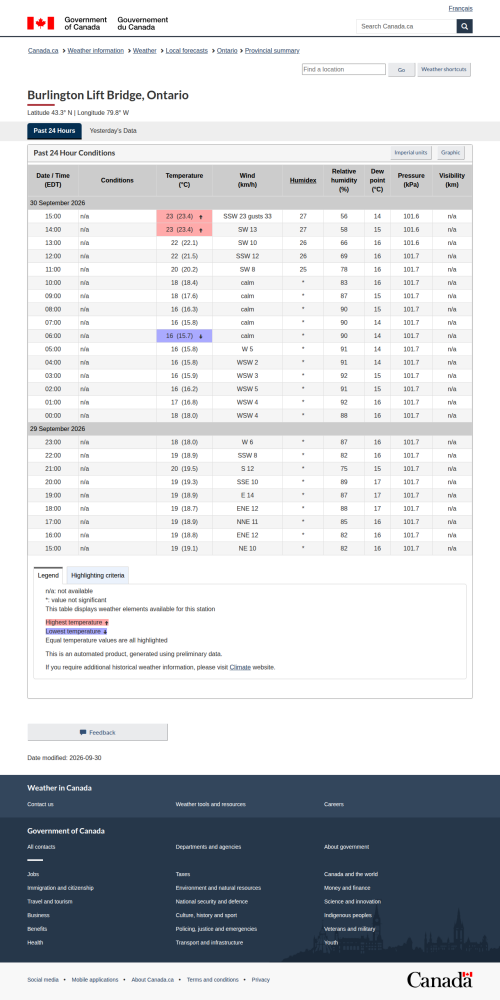Open Canada and the world link
This screenshot has height=1000, width=500.
(x=351, y=874)
